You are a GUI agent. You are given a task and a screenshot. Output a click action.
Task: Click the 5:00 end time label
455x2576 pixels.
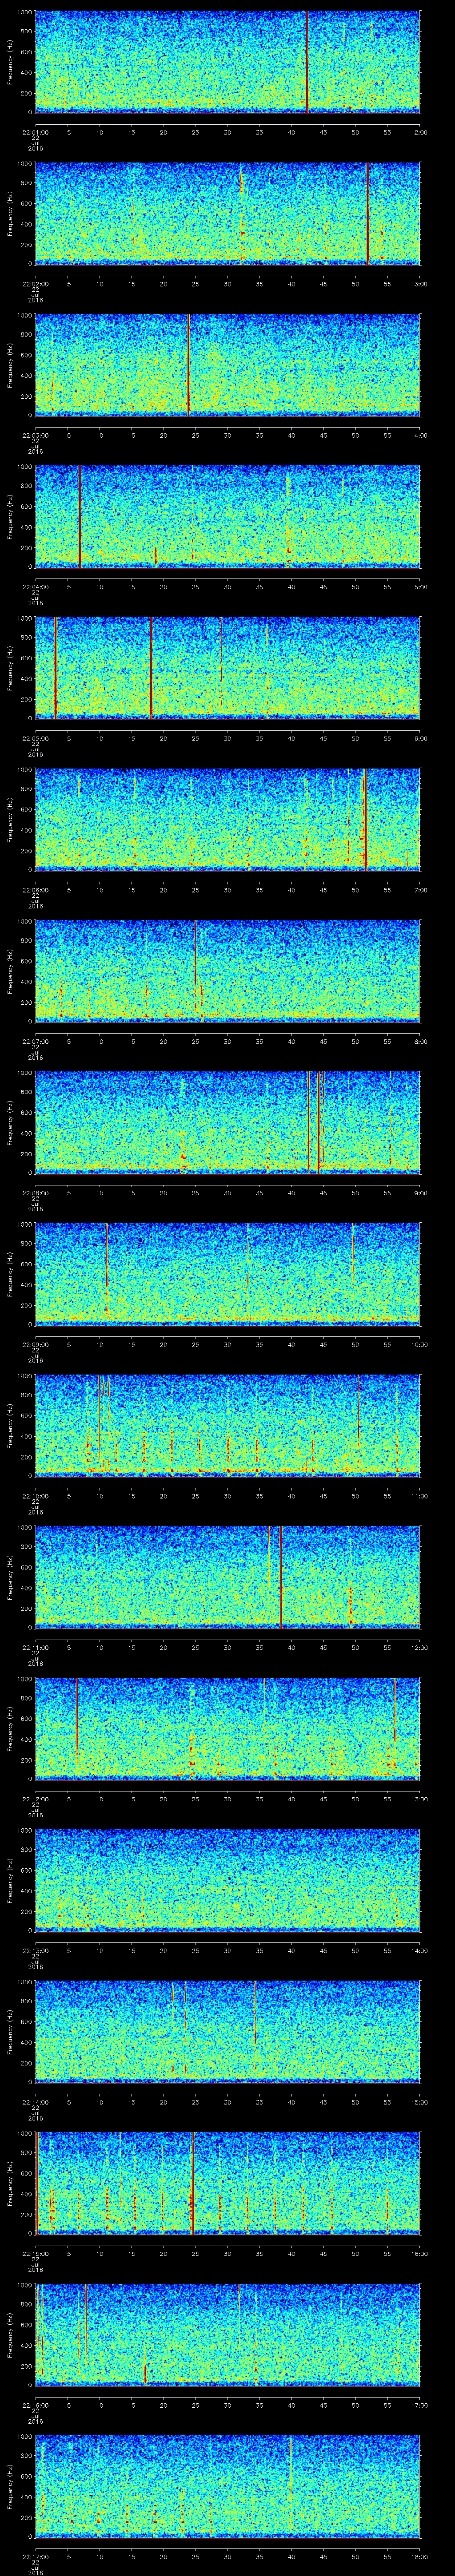[420, 586]
